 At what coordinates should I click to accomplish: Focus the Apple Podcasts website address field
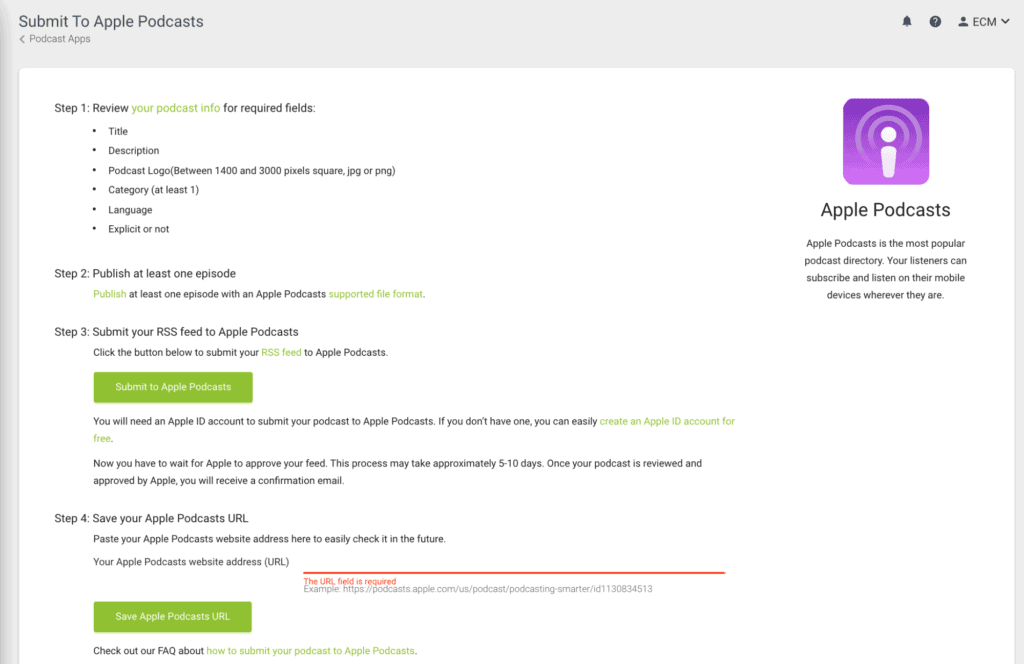[x=514, y=563]
